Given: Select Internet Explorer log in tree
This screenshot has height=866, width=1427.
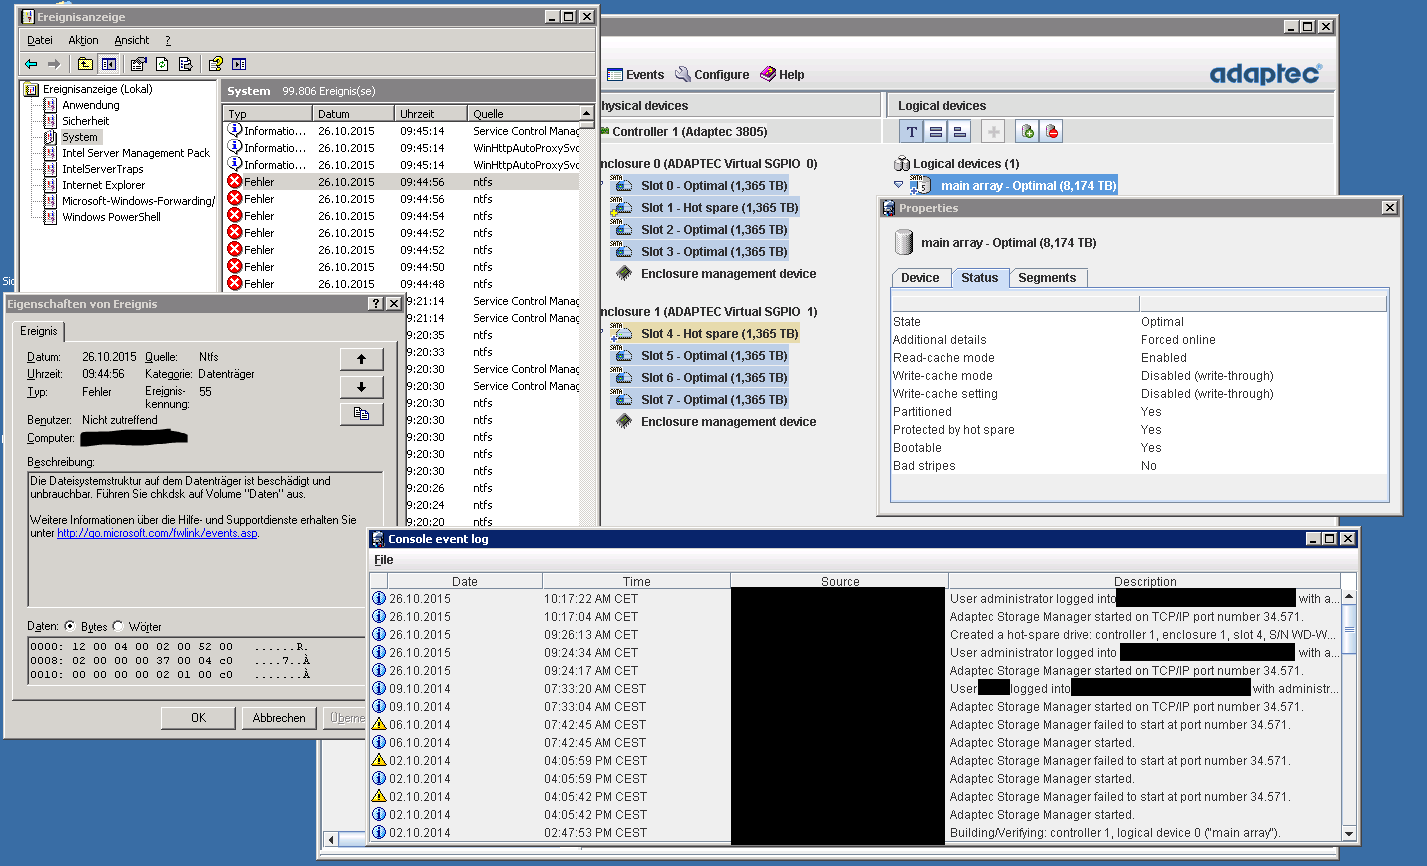Looking at the screenshot, I should (x=103, y=185).
